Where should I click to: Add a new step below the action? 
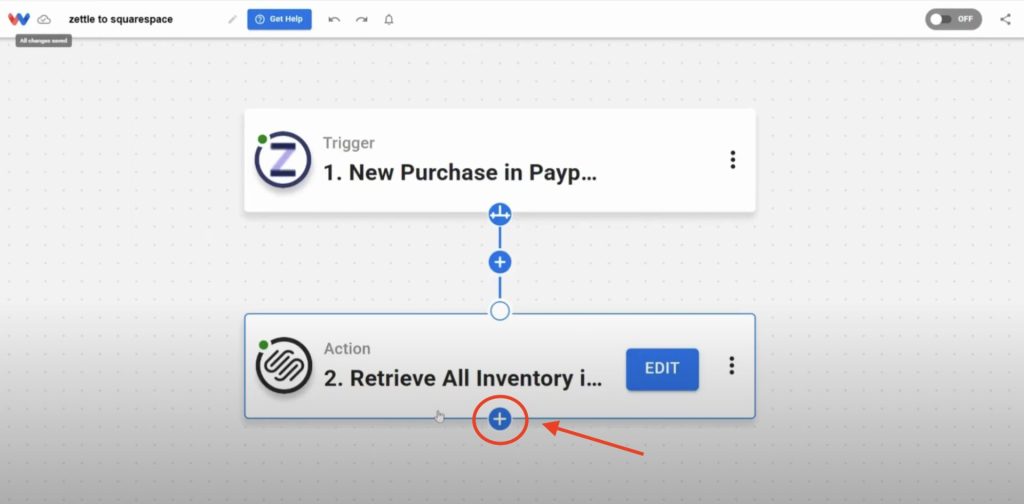[x=500, y=419]
